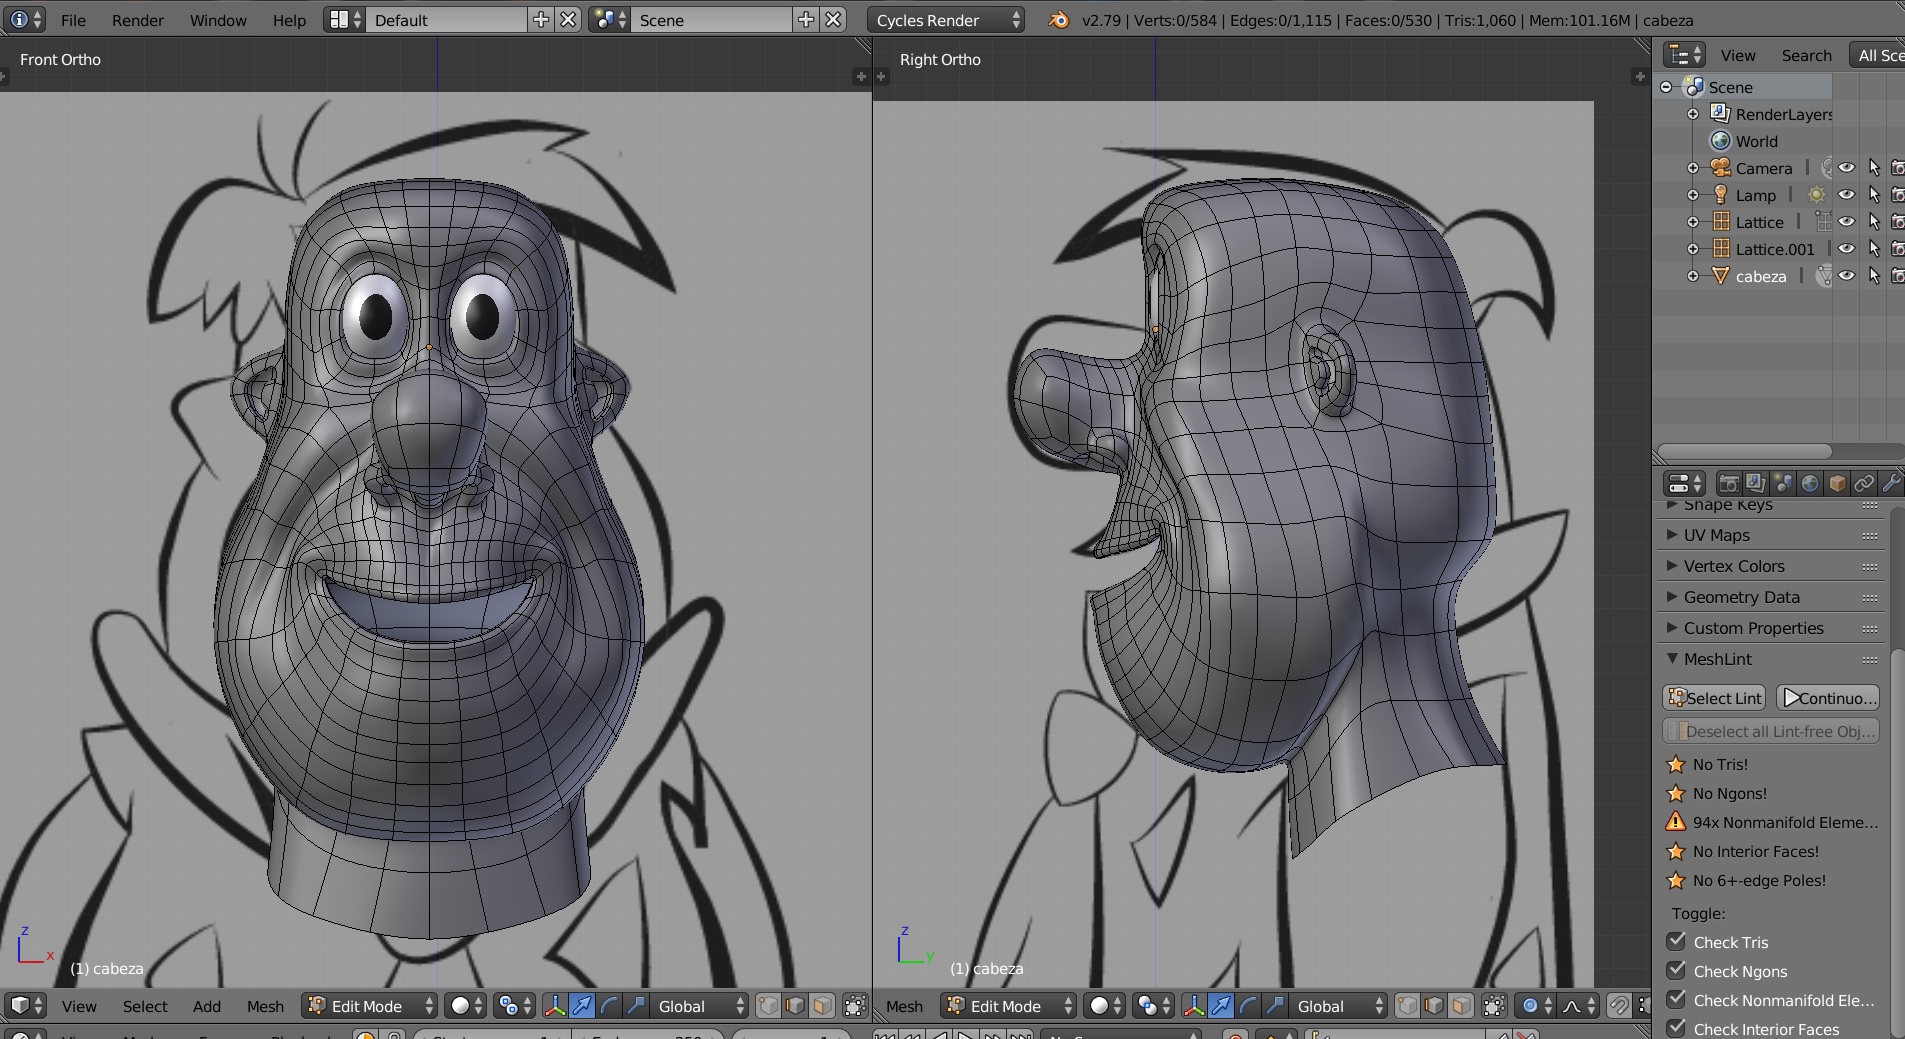Open the Properties editor type selector
1905x1039 pixels.
1684,484
